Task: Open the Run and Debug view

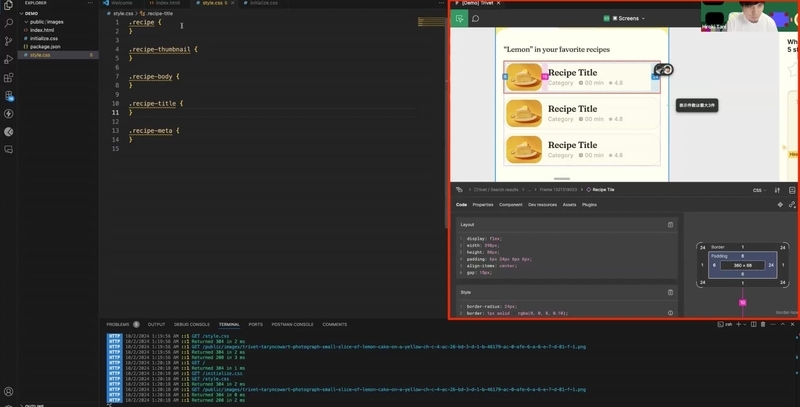Action: [8, 60]
